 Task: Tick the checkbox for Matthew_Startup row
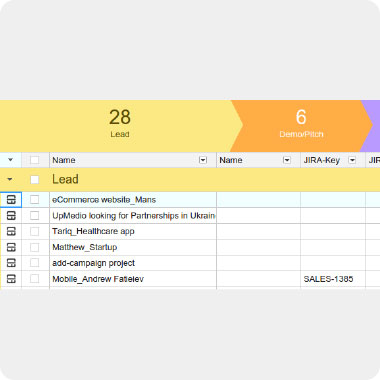[x=34, y=247]
